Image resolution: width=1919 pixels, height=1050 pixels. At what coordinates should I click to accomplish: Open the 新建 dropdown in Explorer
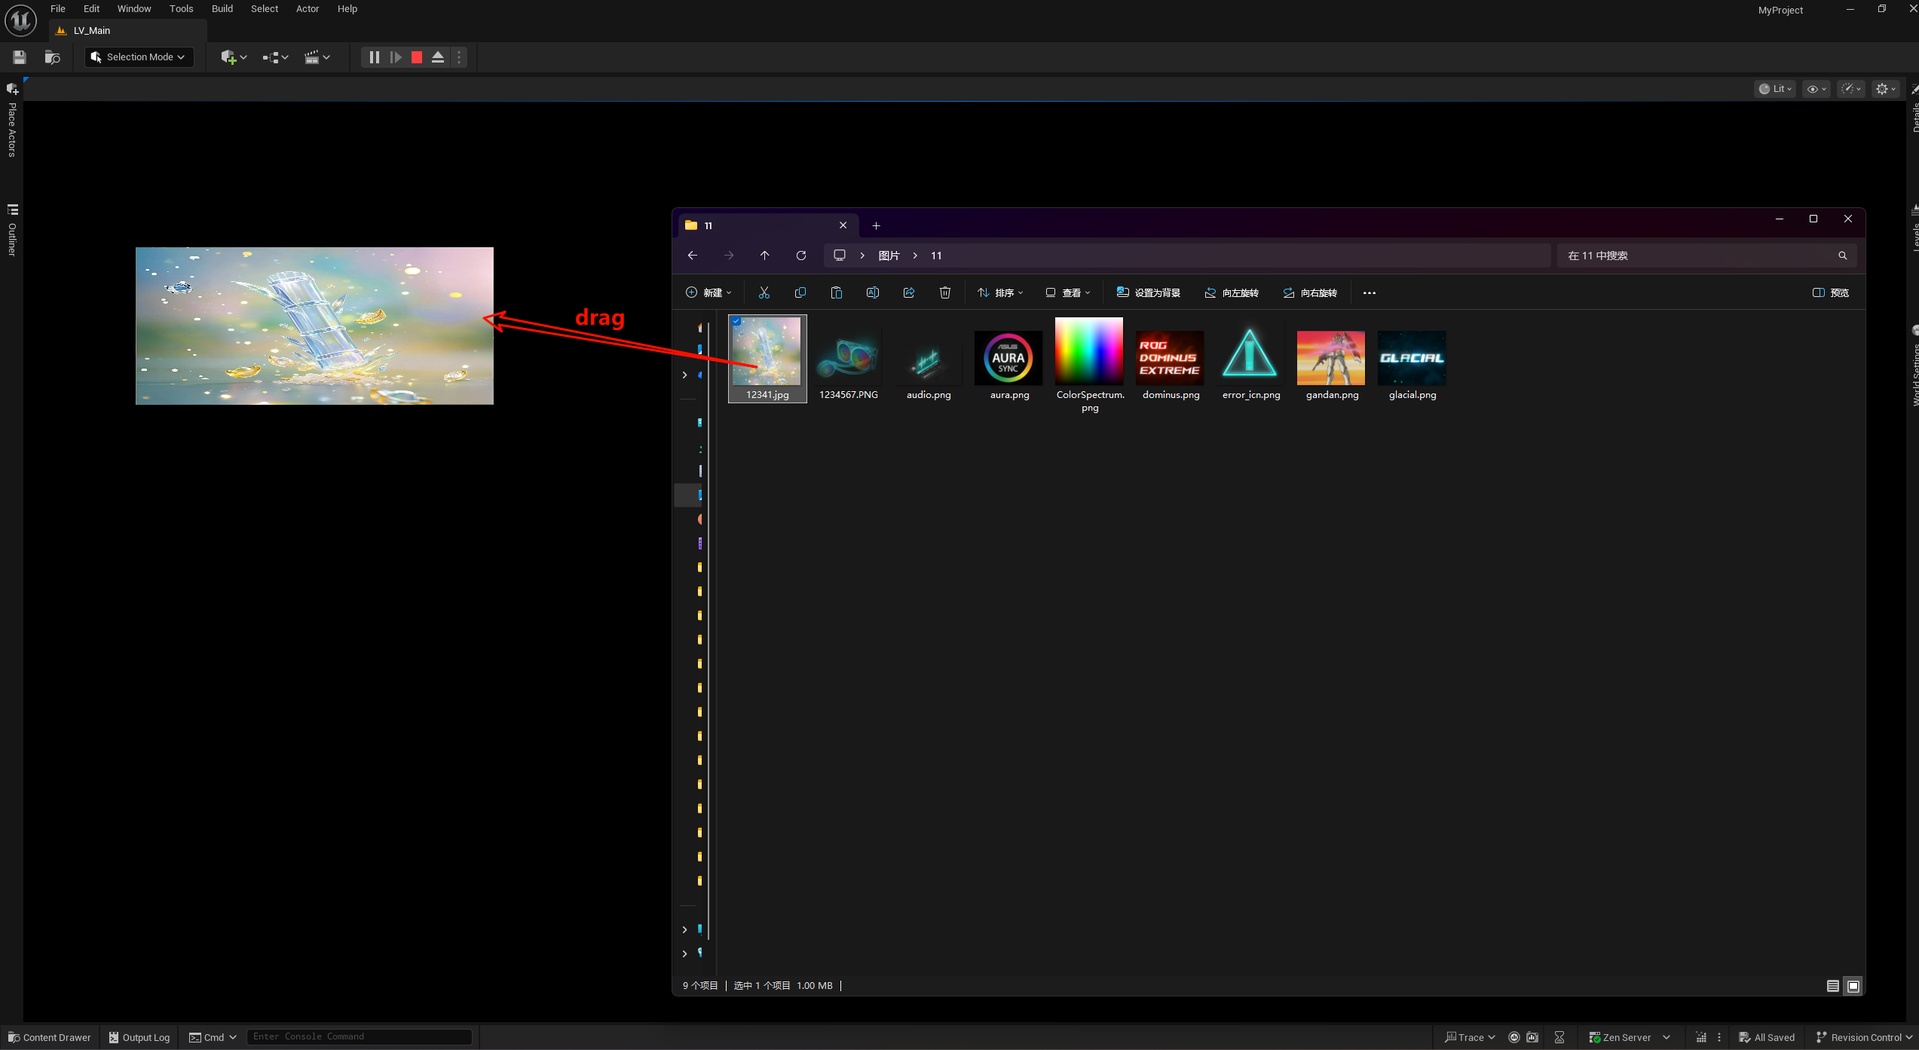coord(709,293)
